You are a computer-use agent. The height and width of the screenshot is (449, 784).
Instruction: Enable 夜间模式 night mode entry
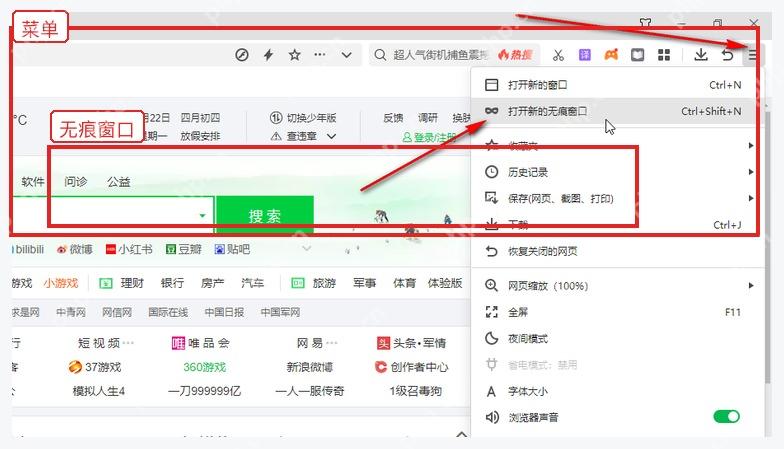tap(618, 338)
